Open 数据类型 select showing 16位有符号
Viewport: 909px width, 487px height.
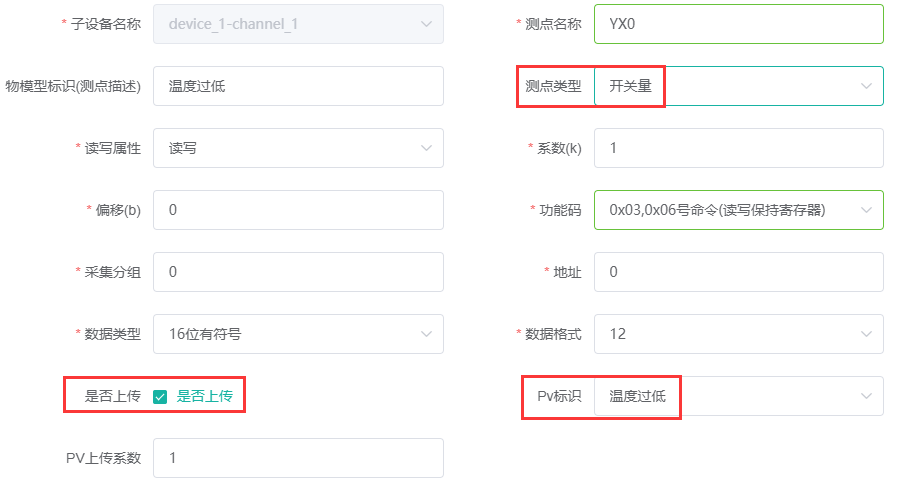click(x=298, y=334)
